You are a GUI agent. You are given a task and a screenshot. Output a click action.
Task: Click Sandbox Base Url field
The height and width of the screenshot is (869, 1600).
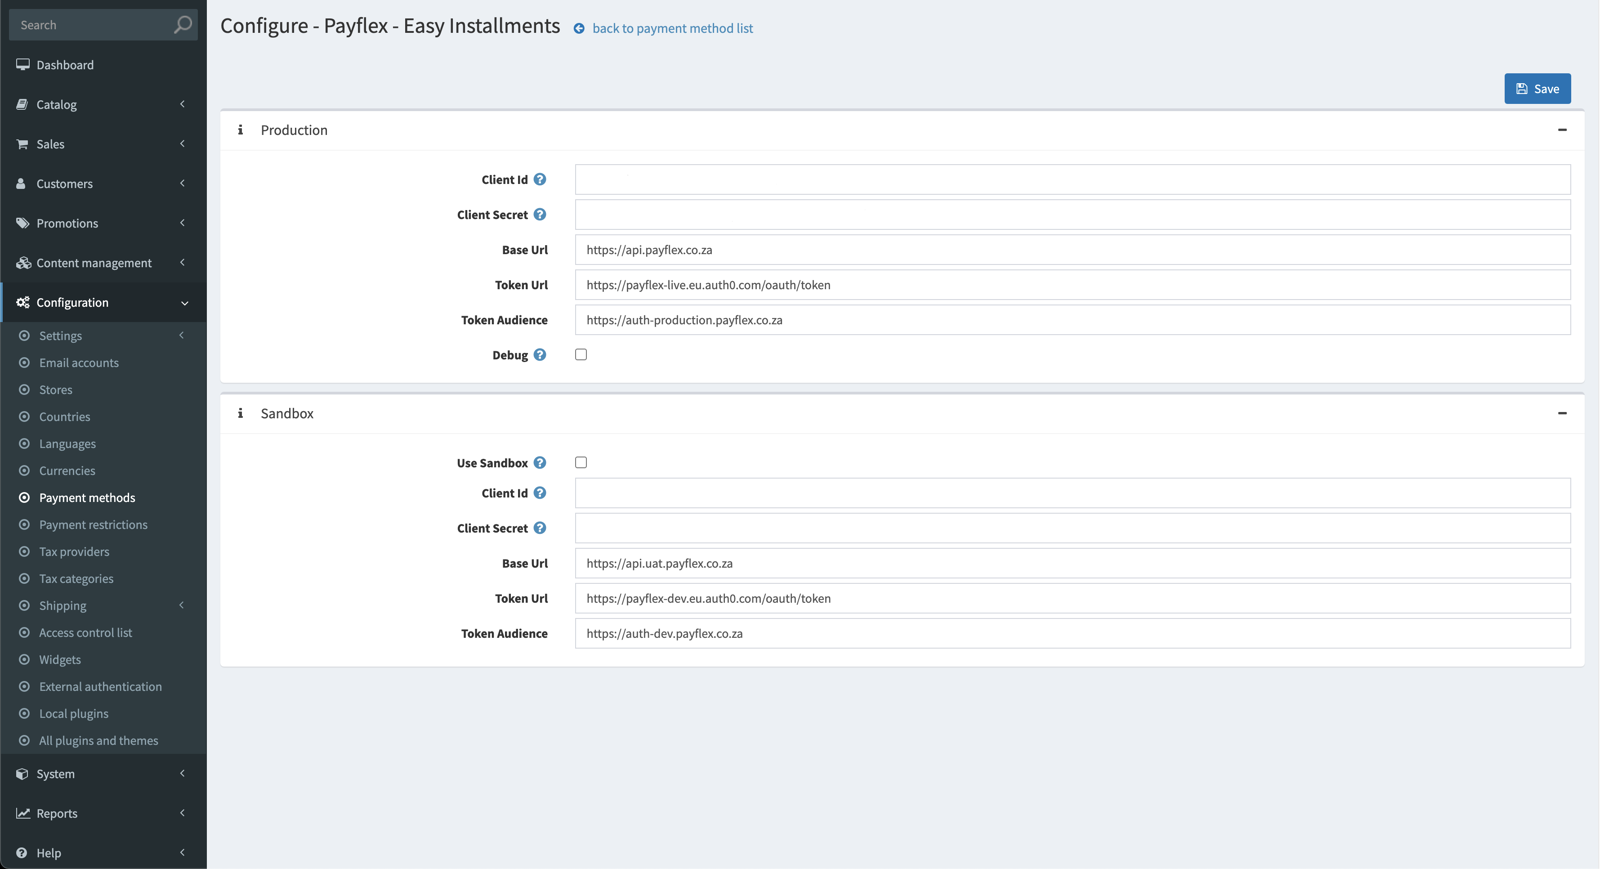point(1072,563)
